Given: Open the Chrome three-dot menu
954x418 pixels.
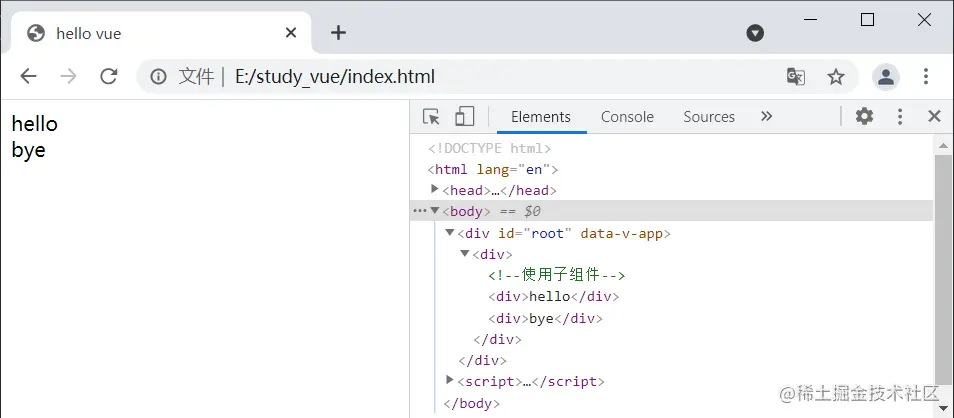Looking at the screenshot, I should (x=925, y=76).
